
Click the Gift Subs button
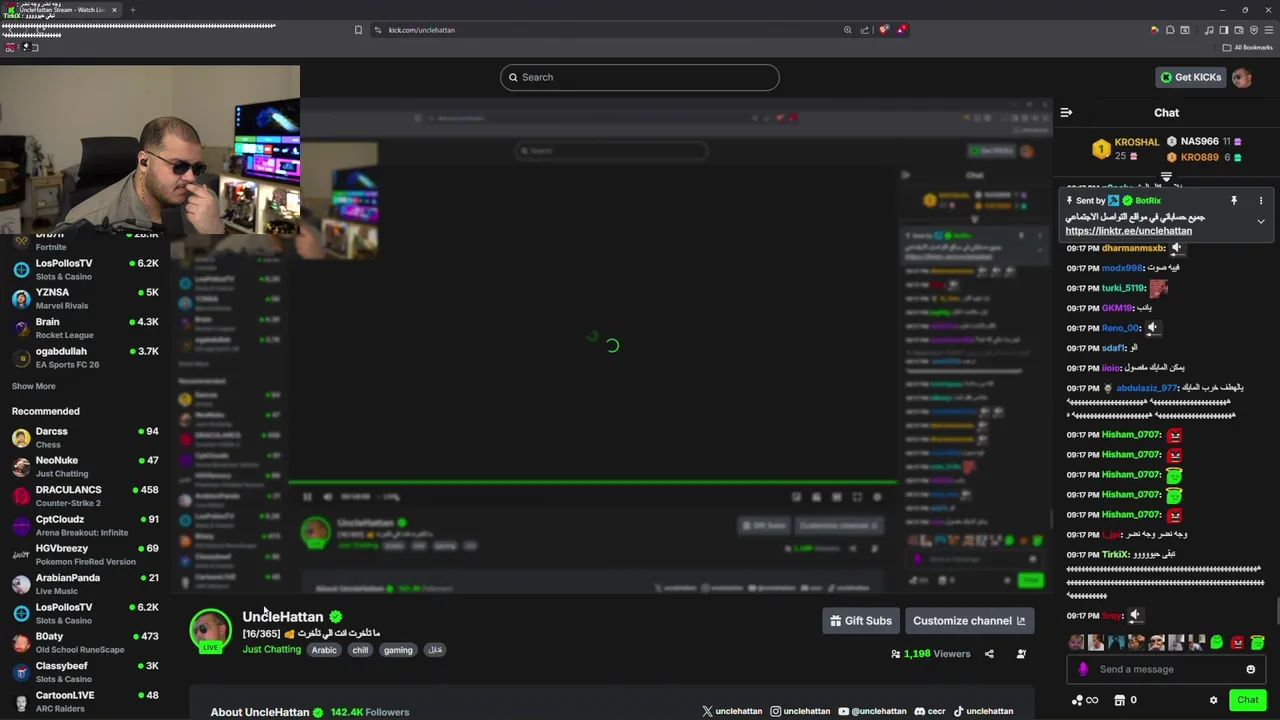click(860, 621)
